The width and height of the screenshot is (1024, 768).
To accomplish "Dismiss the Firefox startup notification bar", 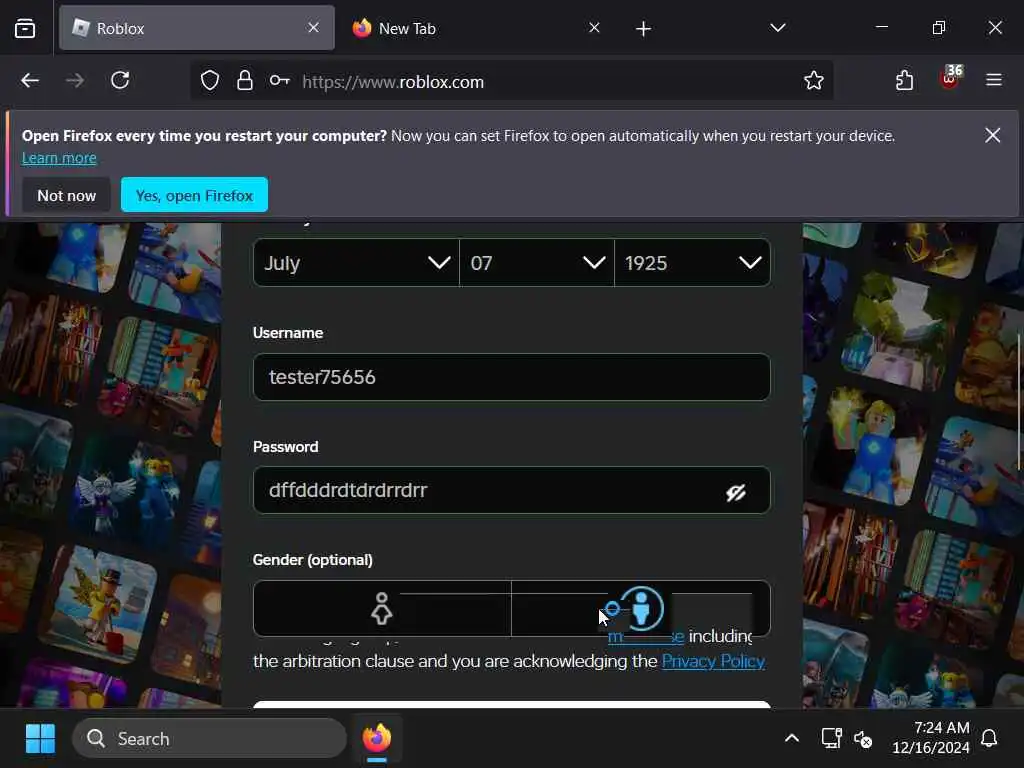I will (x=993, y=135).
